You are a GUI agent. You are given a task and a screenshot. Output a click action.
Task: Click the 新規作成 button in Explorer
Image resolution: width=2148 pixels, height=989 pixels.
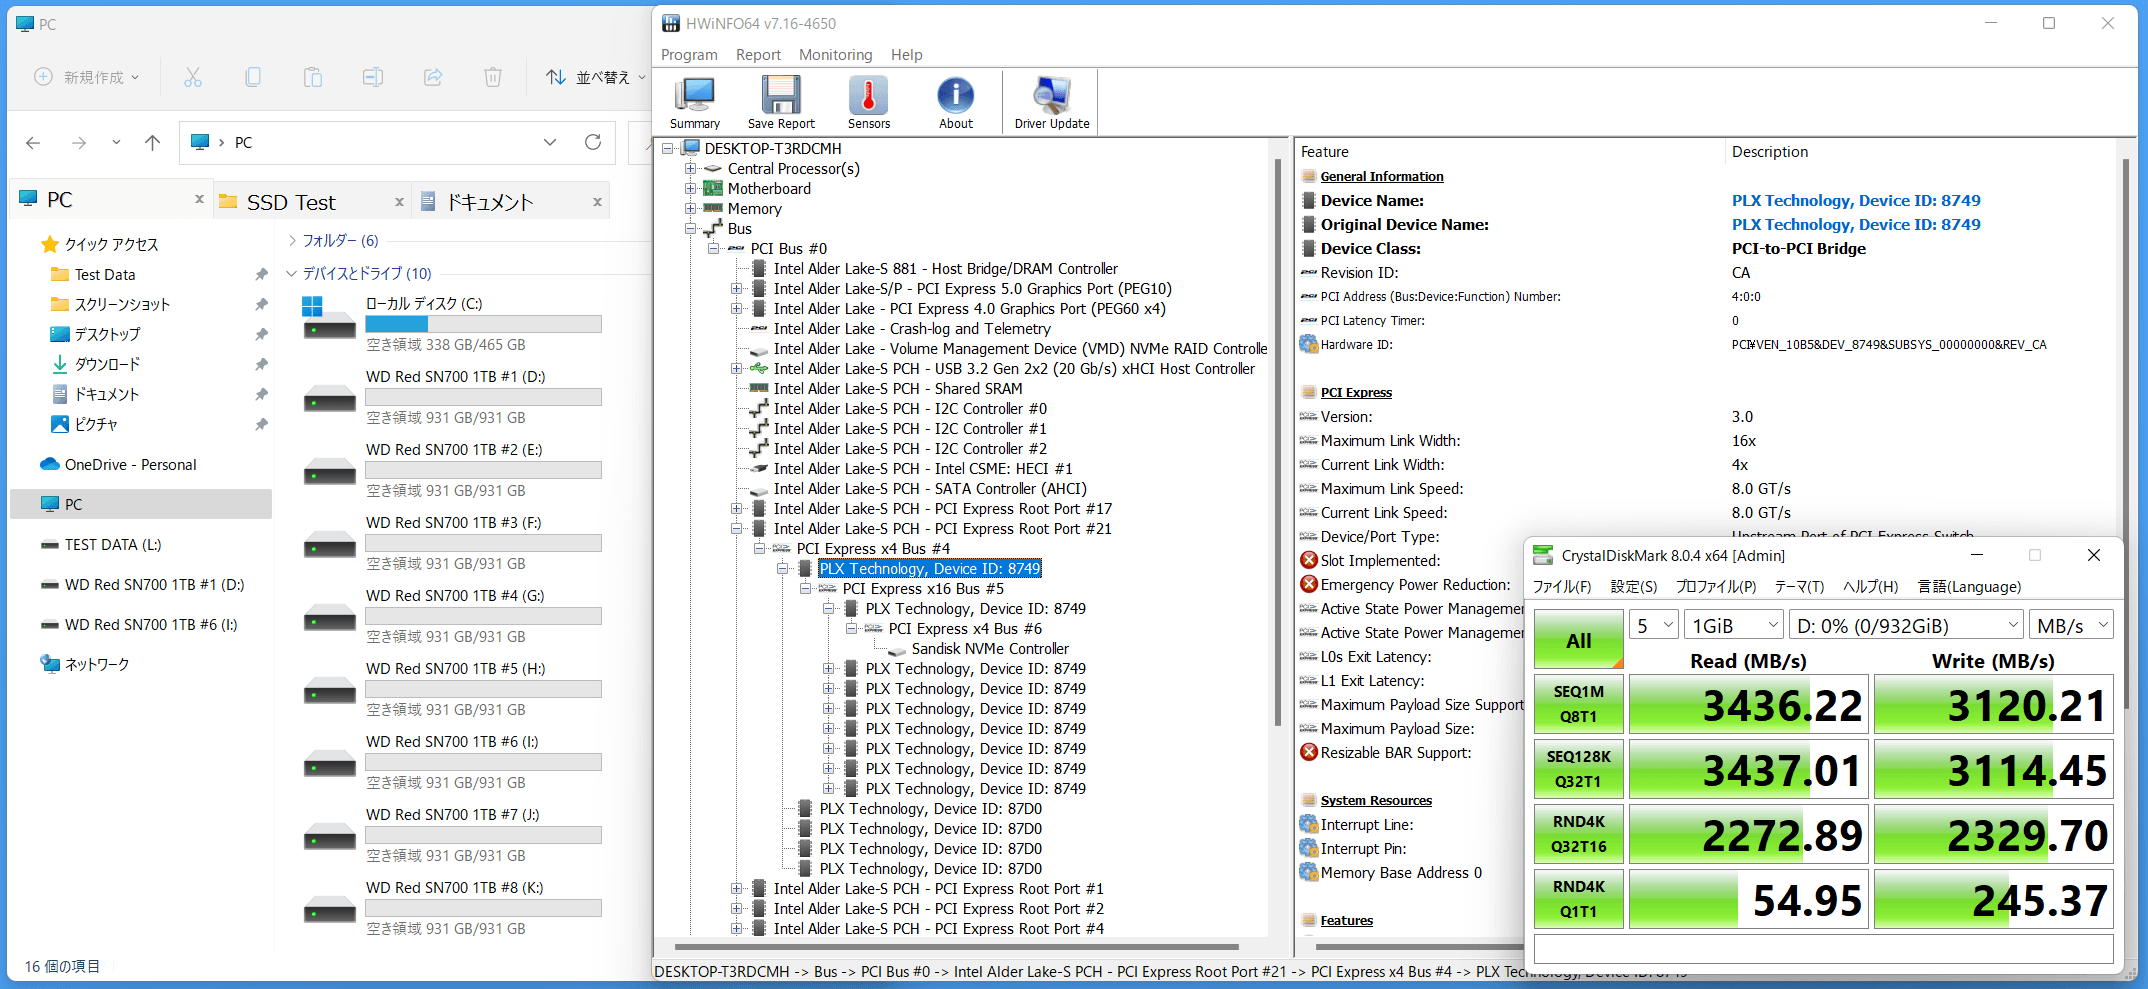[87, 77]
